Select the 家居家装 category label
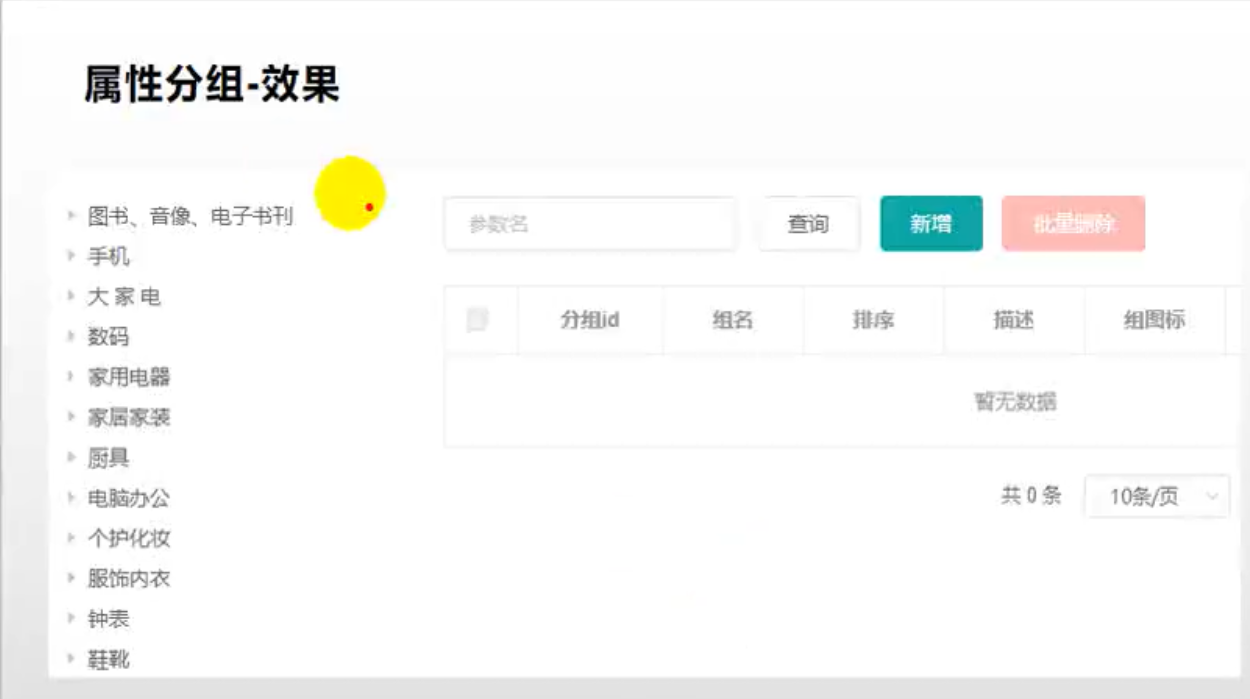The width and height of the screenshot is (1250, 699). (129, 417)
